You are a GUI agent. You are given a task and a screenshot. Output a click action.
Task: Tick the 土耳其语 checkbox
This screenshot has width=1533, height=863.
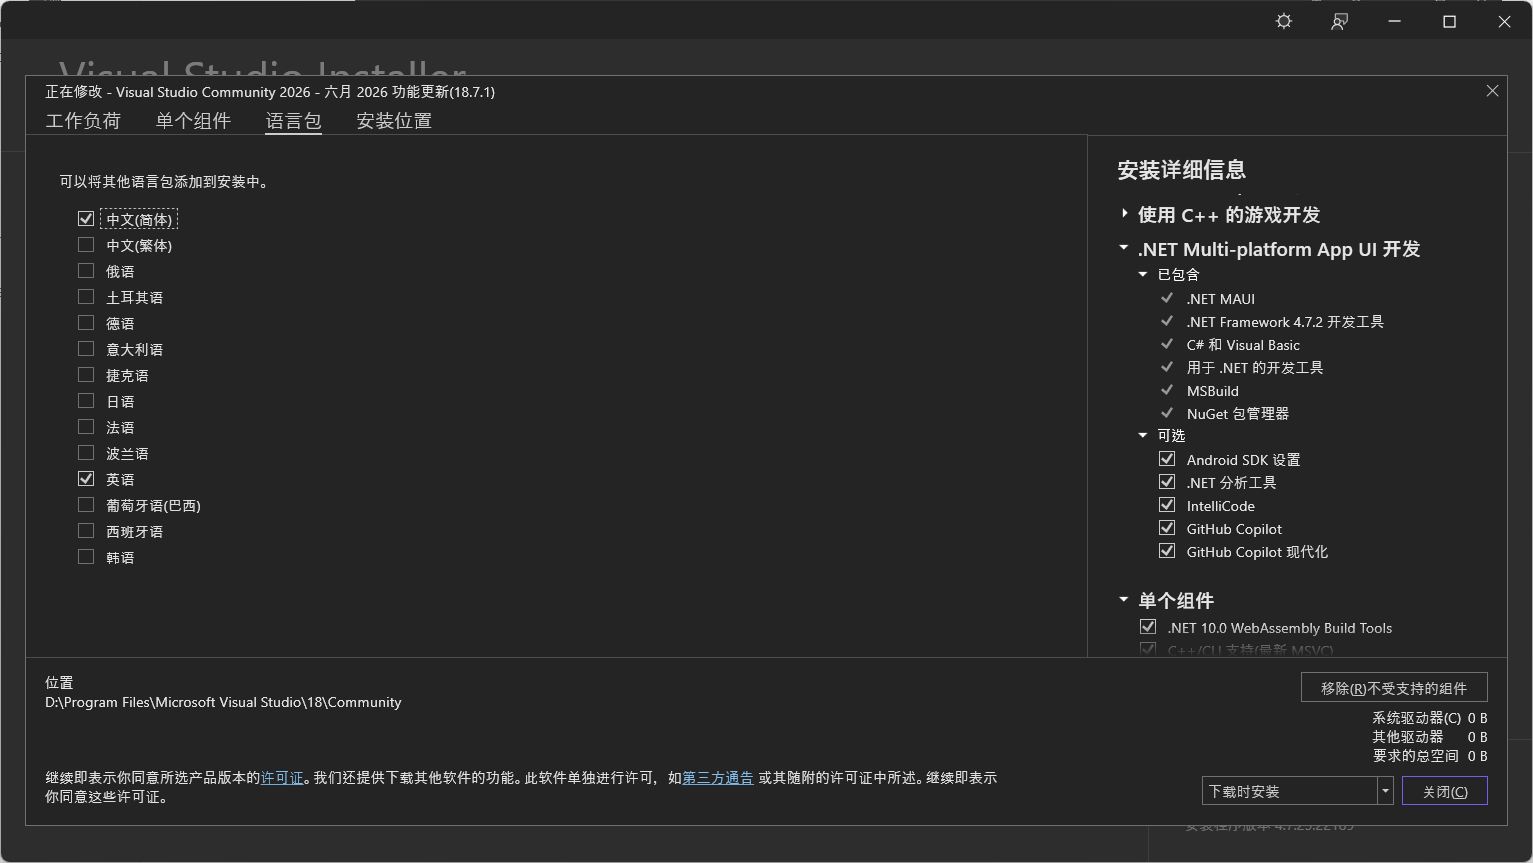click(x=86, y=297)
